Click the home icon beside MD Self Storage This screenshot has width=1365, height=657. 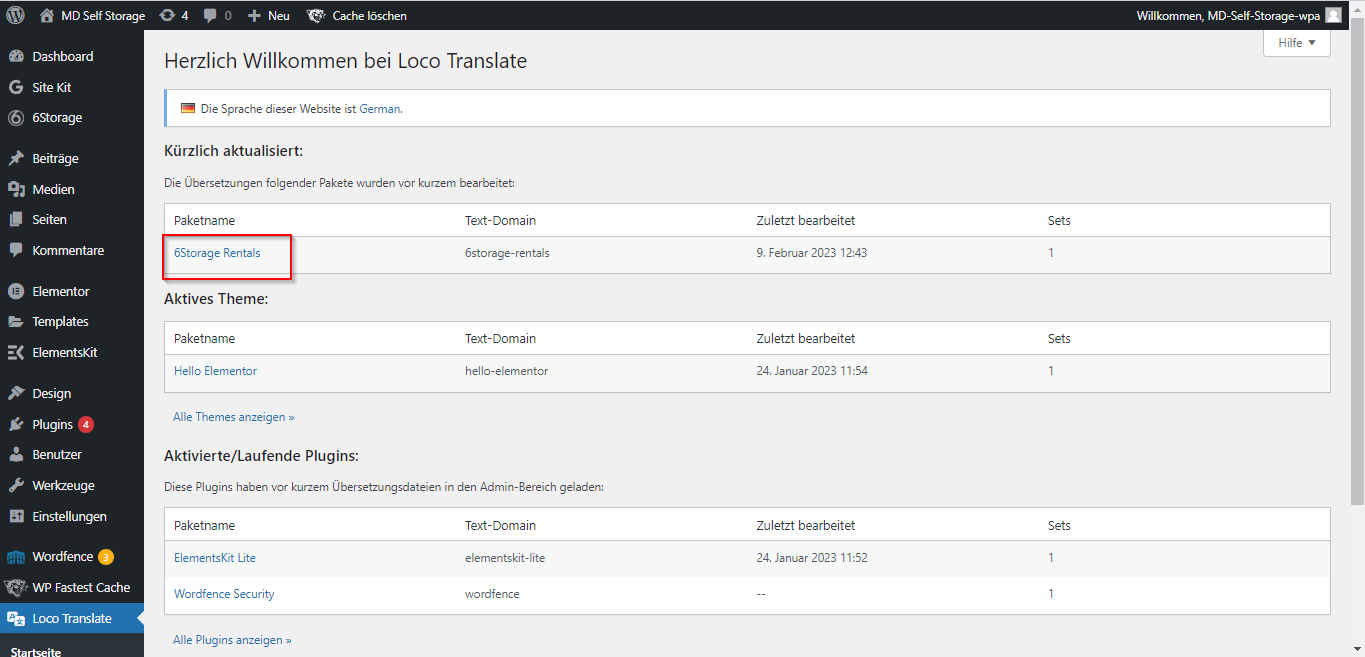point(47,15)
